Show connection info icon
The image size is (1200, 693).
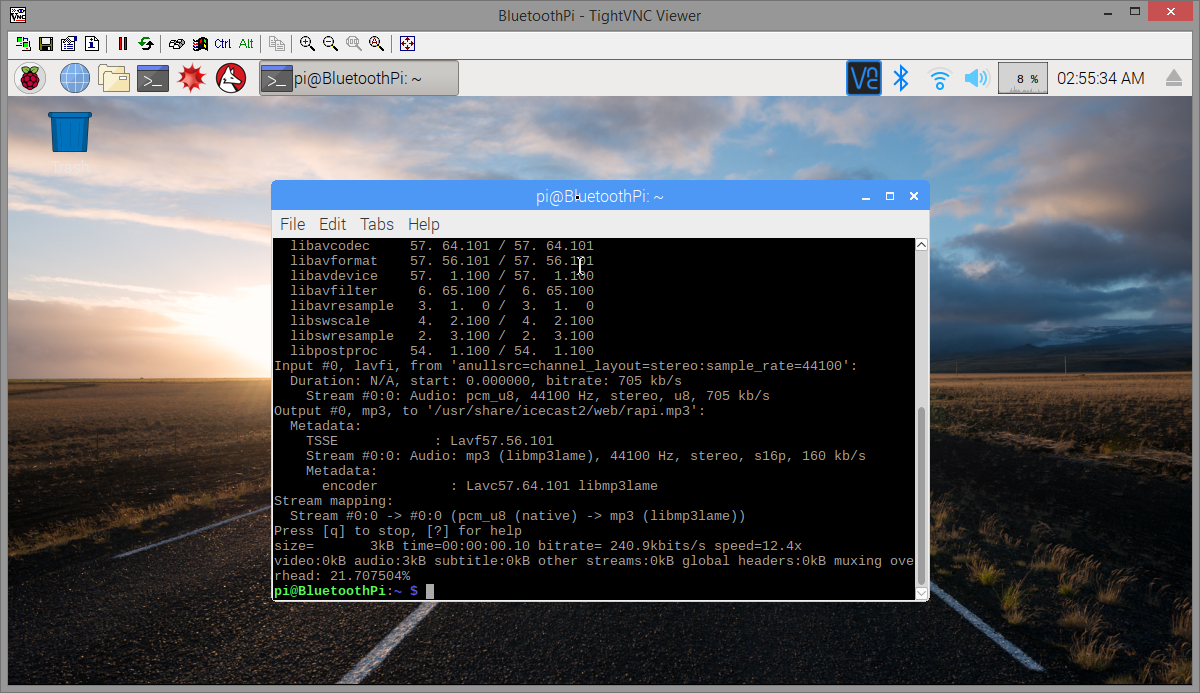[x=92, y=44]
